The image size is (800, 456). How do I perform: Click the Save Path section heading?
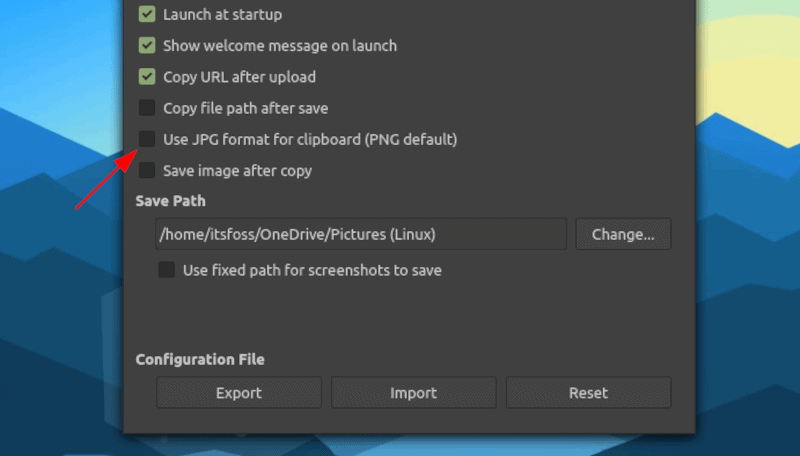click(171, 201)
